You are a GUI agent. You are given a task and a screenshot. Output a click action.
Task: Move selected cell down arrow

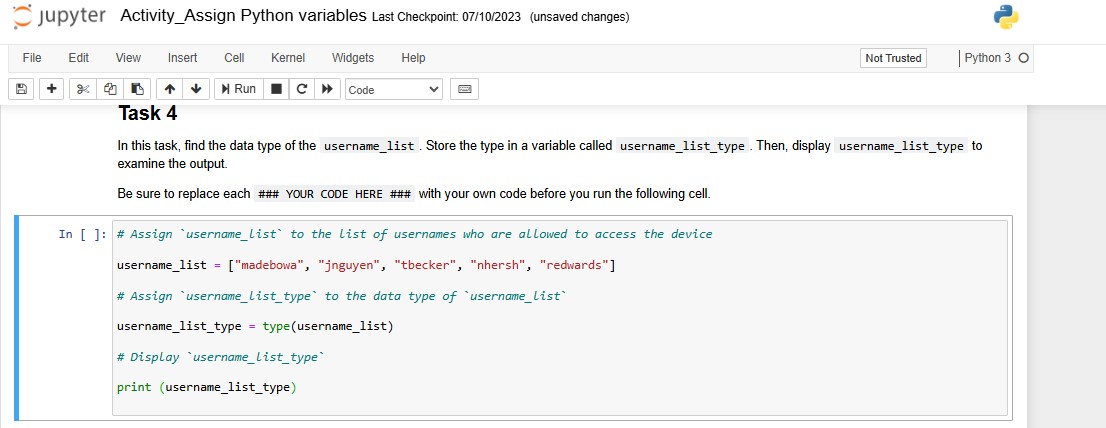tap(196, 89)
